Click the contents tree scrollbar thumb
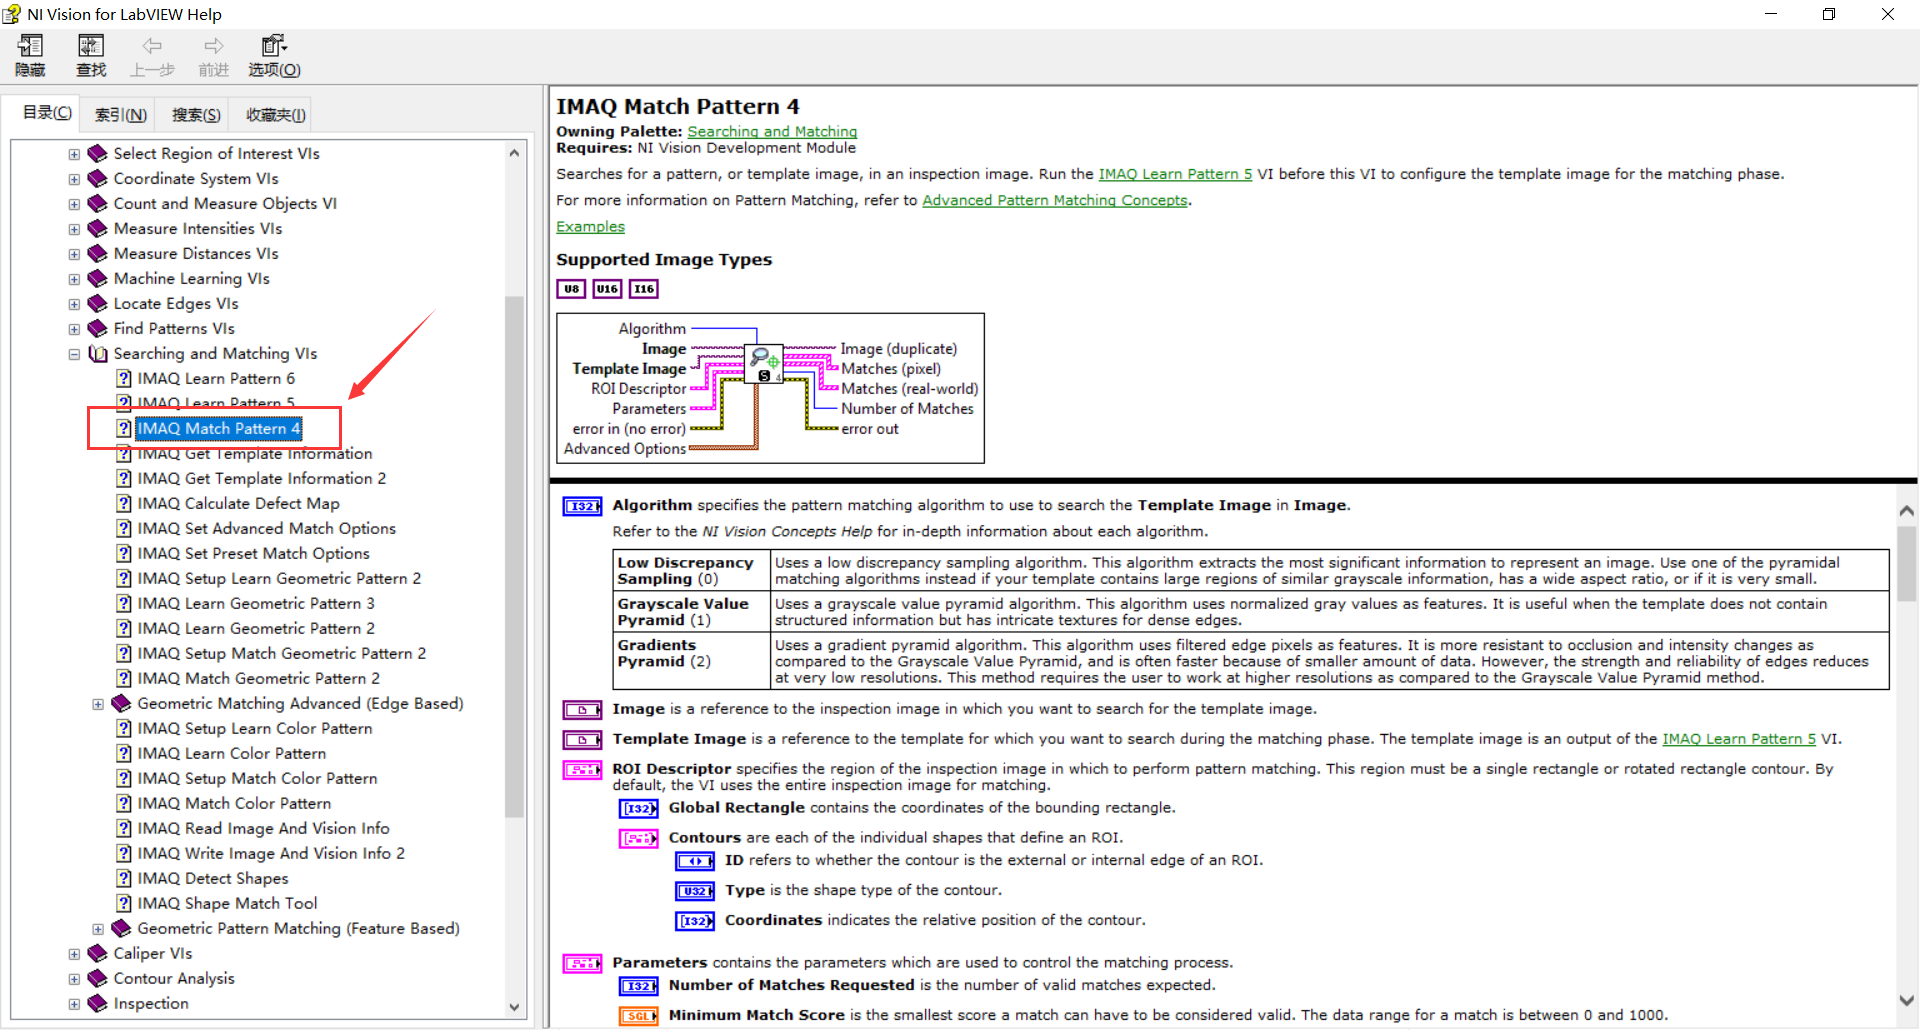Screen dimensions: 1920x1030 coord(514,557)
